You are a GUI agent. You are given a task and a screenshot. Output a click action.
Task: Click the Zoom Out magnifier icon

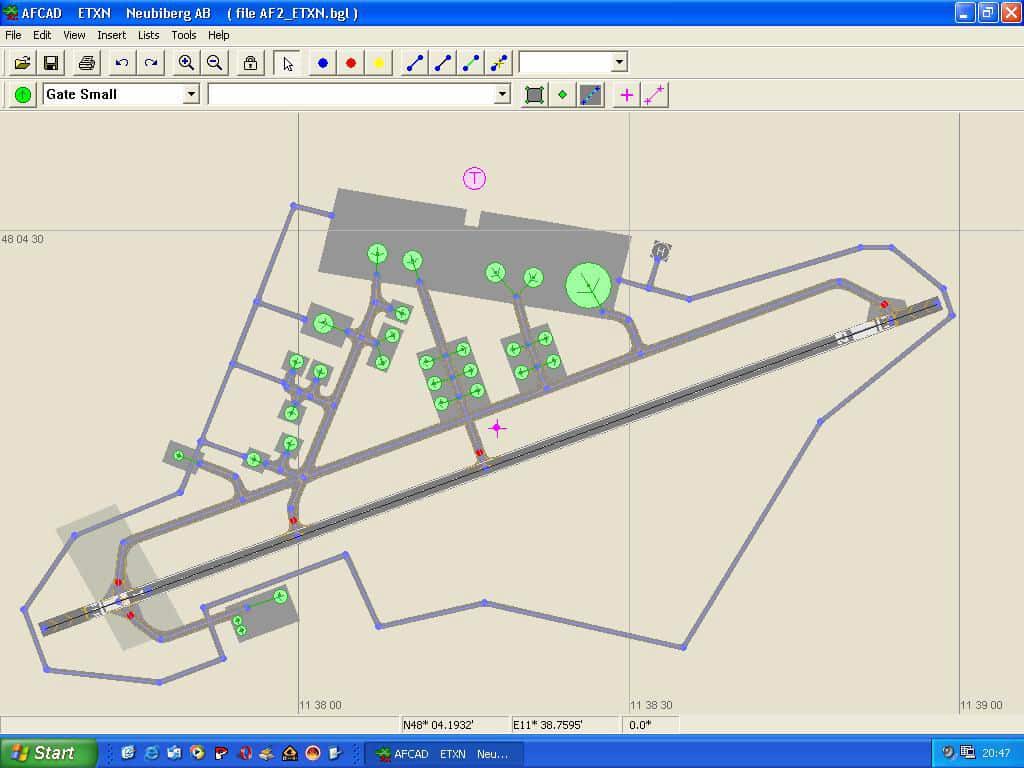(214, 63)
